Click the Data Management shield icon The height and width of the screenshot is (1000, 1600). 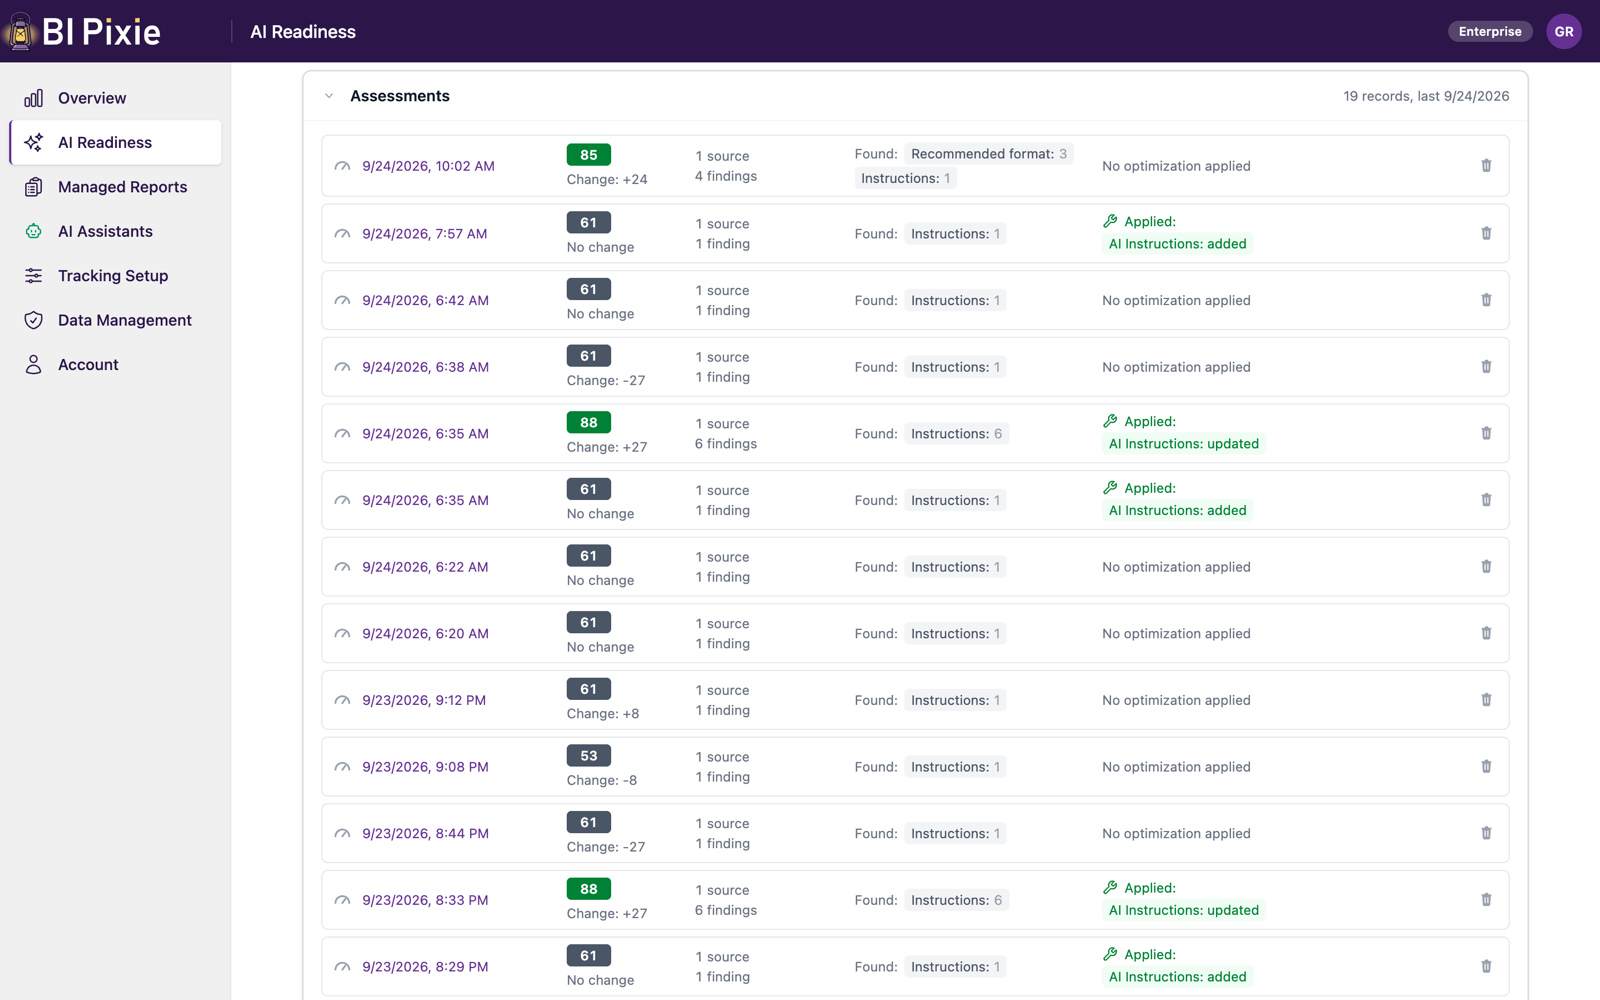pos(34,320)
